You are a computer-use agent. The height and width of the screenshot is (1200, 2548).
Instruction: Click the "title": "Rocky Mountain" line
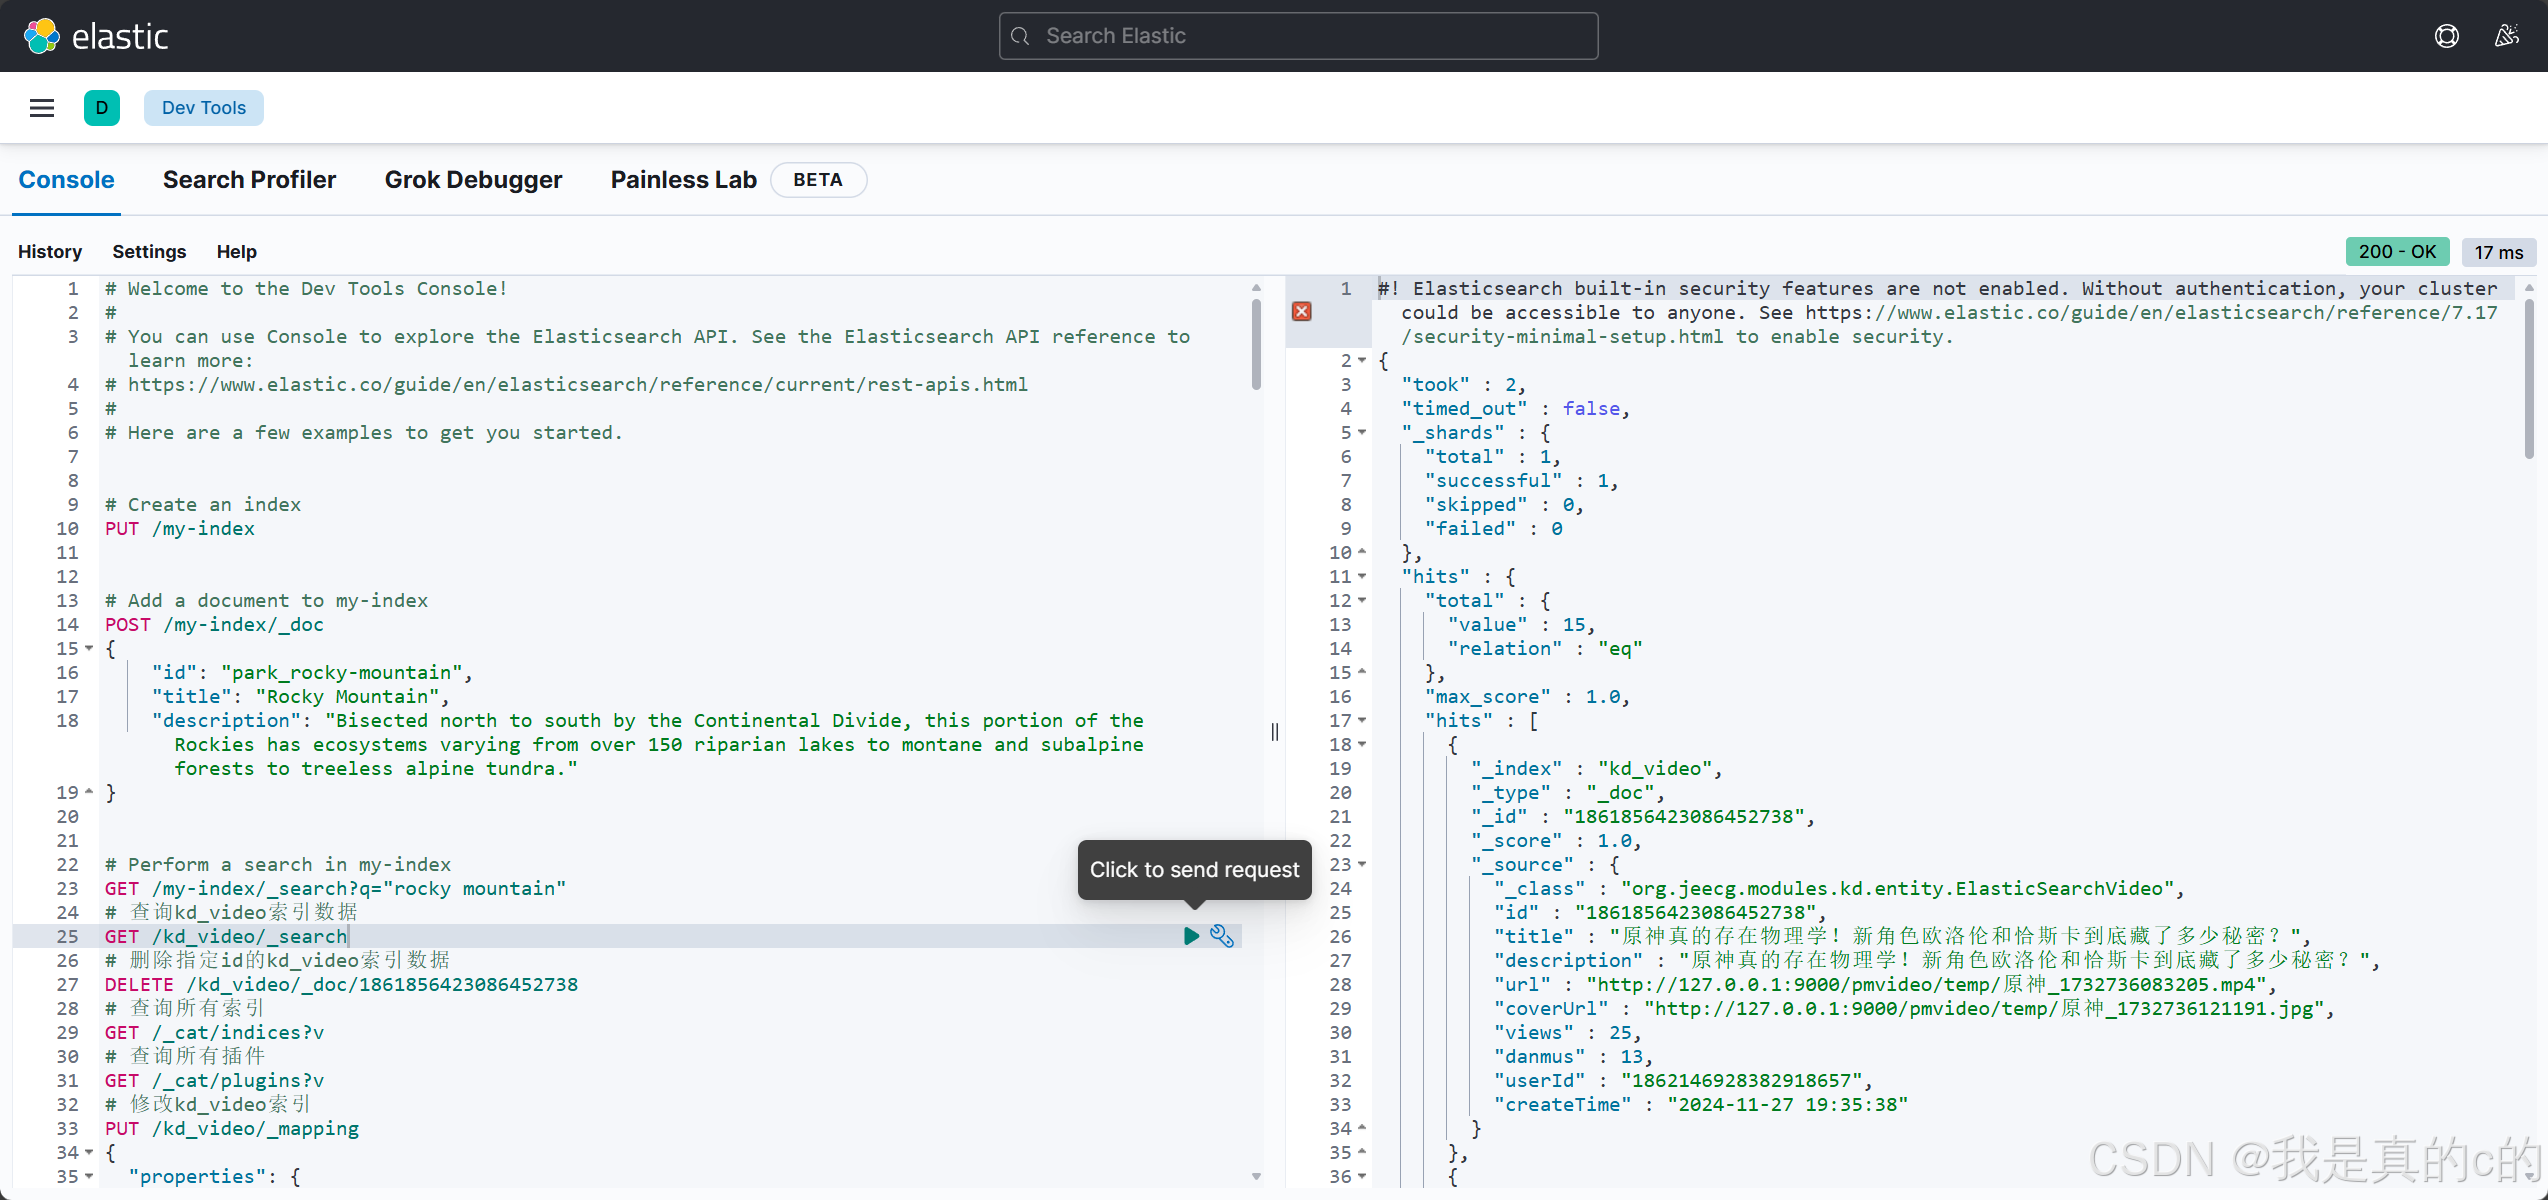click(x=301, y=697)
